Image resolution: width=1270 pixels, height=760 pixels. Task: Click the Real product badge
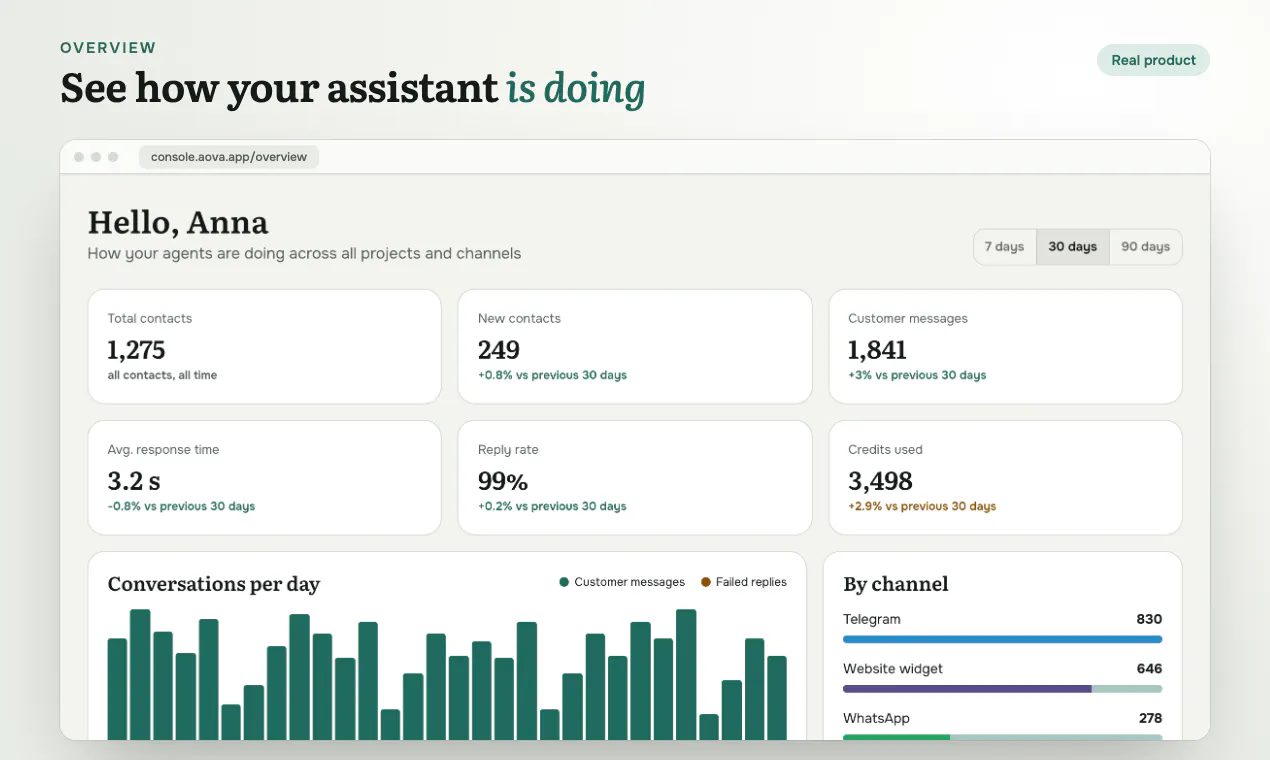[x=1153, y=60]
